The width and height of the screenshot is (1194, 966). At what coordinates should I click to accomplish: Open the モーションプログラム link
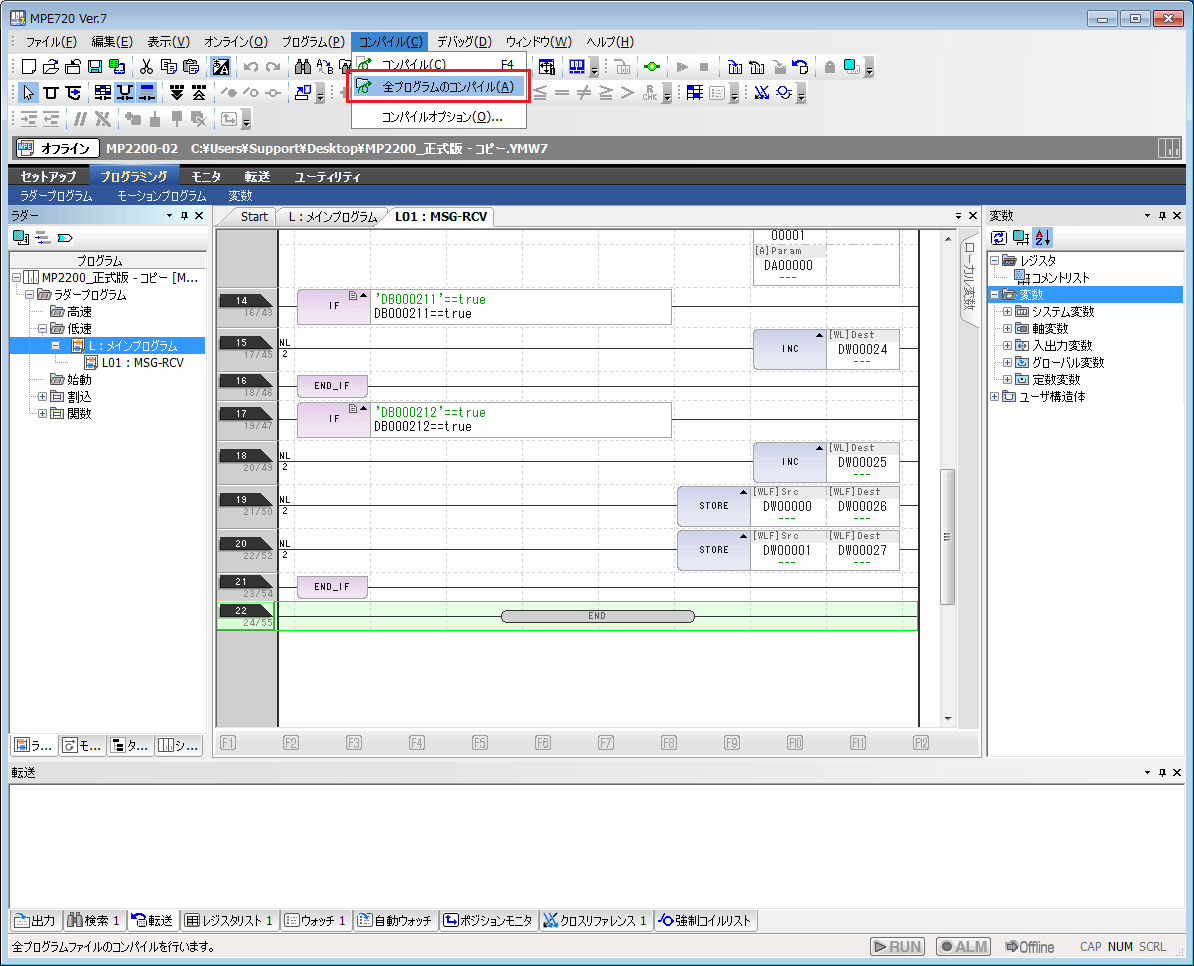[161, 196]
